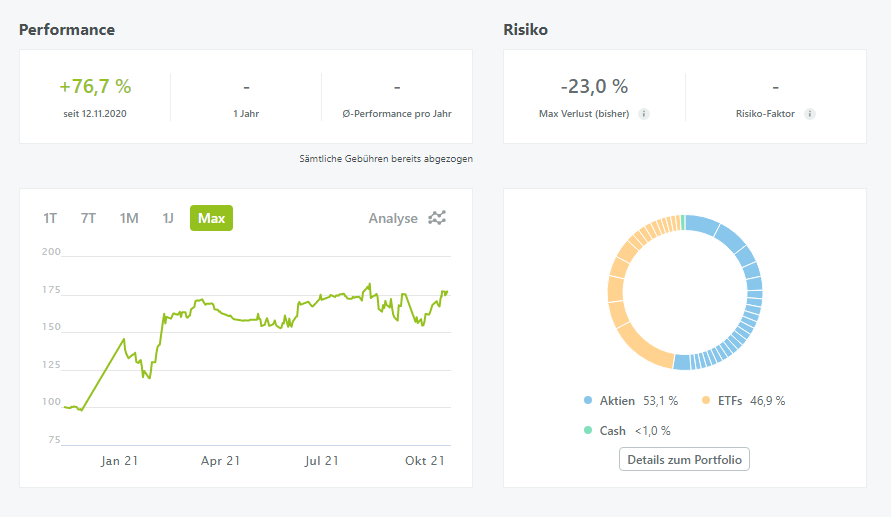The height and width of the screenshot is (517, 891).
Task: Open the Analyse view link
Action: click(x=393, y=218)
